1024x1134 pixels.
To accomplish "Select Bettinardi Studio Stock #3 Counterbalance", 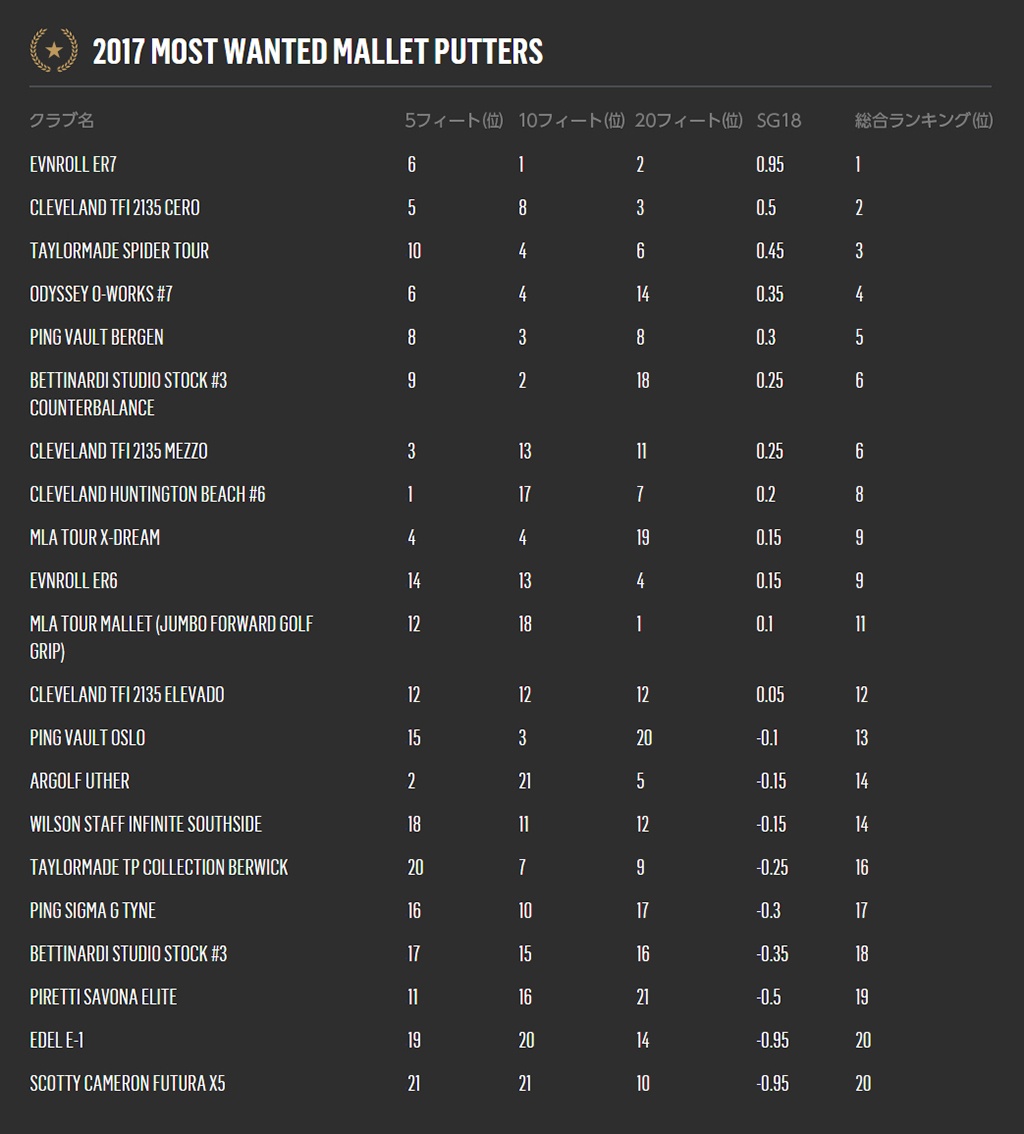I will click(x=128, y=394).
